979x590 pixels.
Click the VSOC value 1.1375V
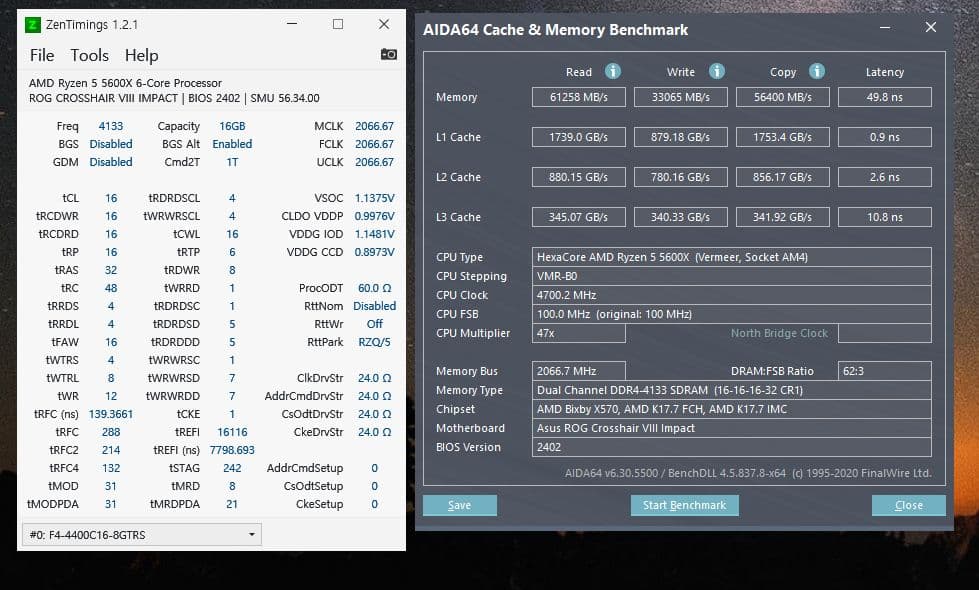tap(375, 198)
